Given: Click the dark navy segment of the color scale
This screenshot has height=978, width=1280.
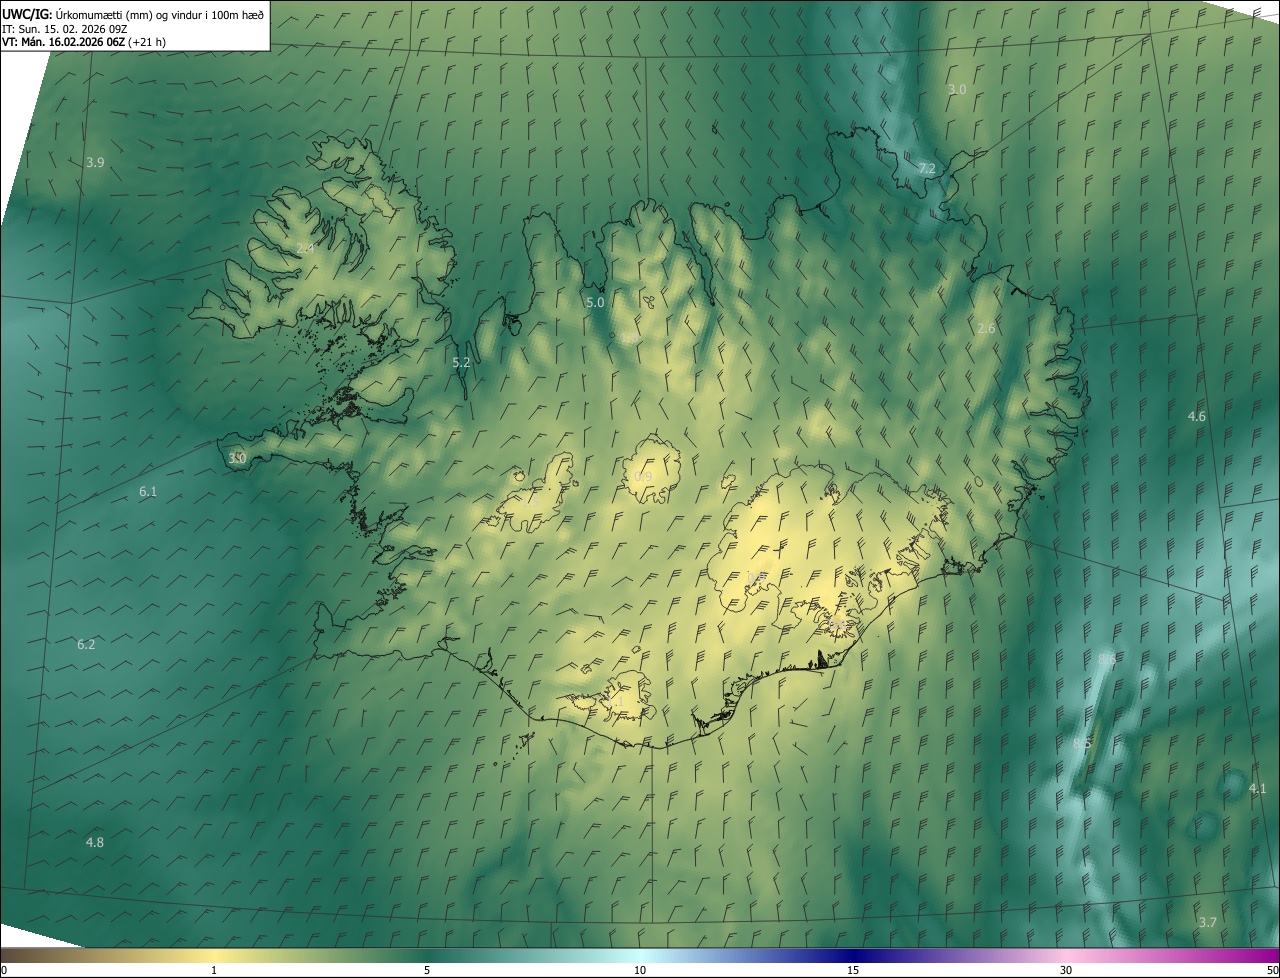Looking at the screenshot, I should click(x=853, y=956).
